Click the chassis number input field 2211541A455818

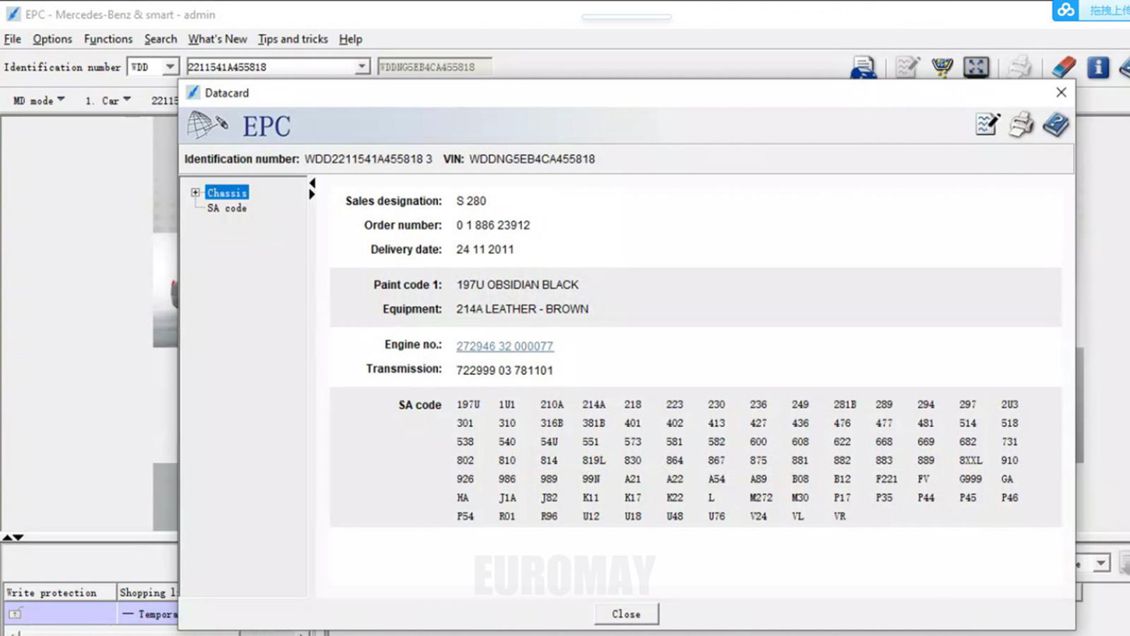[271, 66]
